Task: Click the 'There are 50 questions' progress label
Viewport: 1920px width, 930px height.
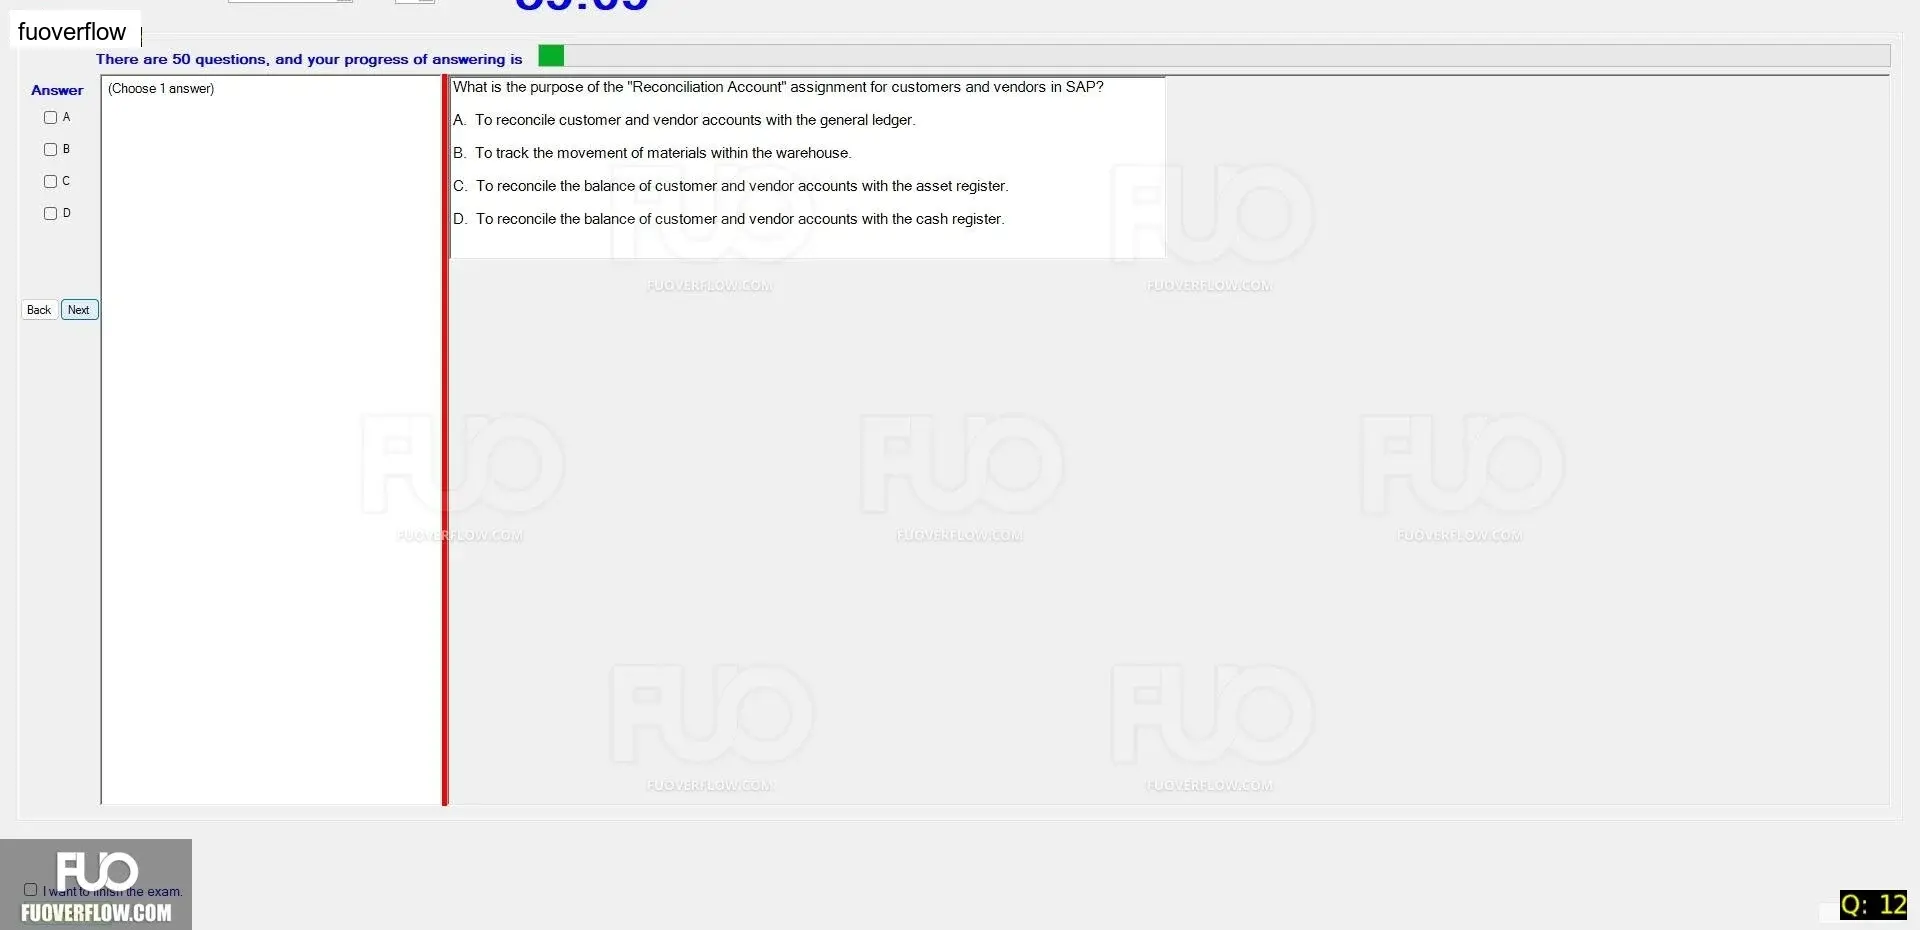Action: tap(309, 59)
